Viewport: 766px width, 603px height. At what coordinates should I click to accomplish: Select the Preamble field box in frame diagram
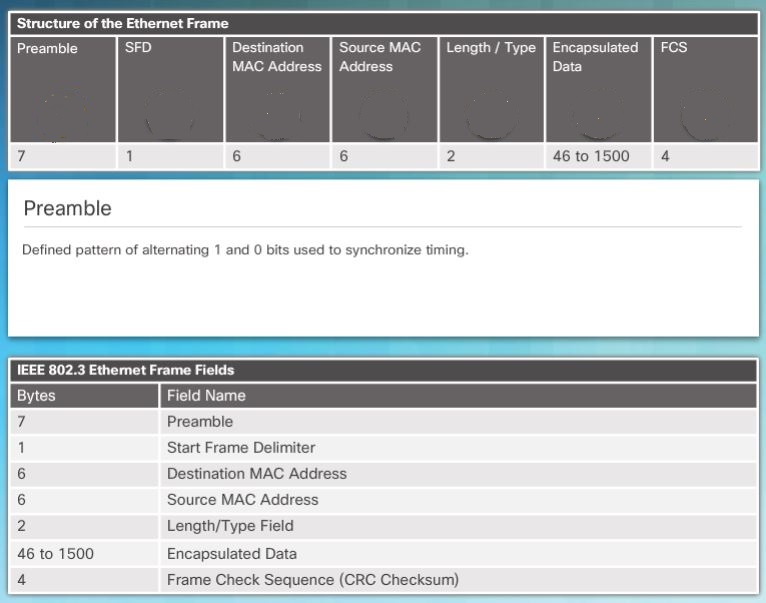[62, 90]
